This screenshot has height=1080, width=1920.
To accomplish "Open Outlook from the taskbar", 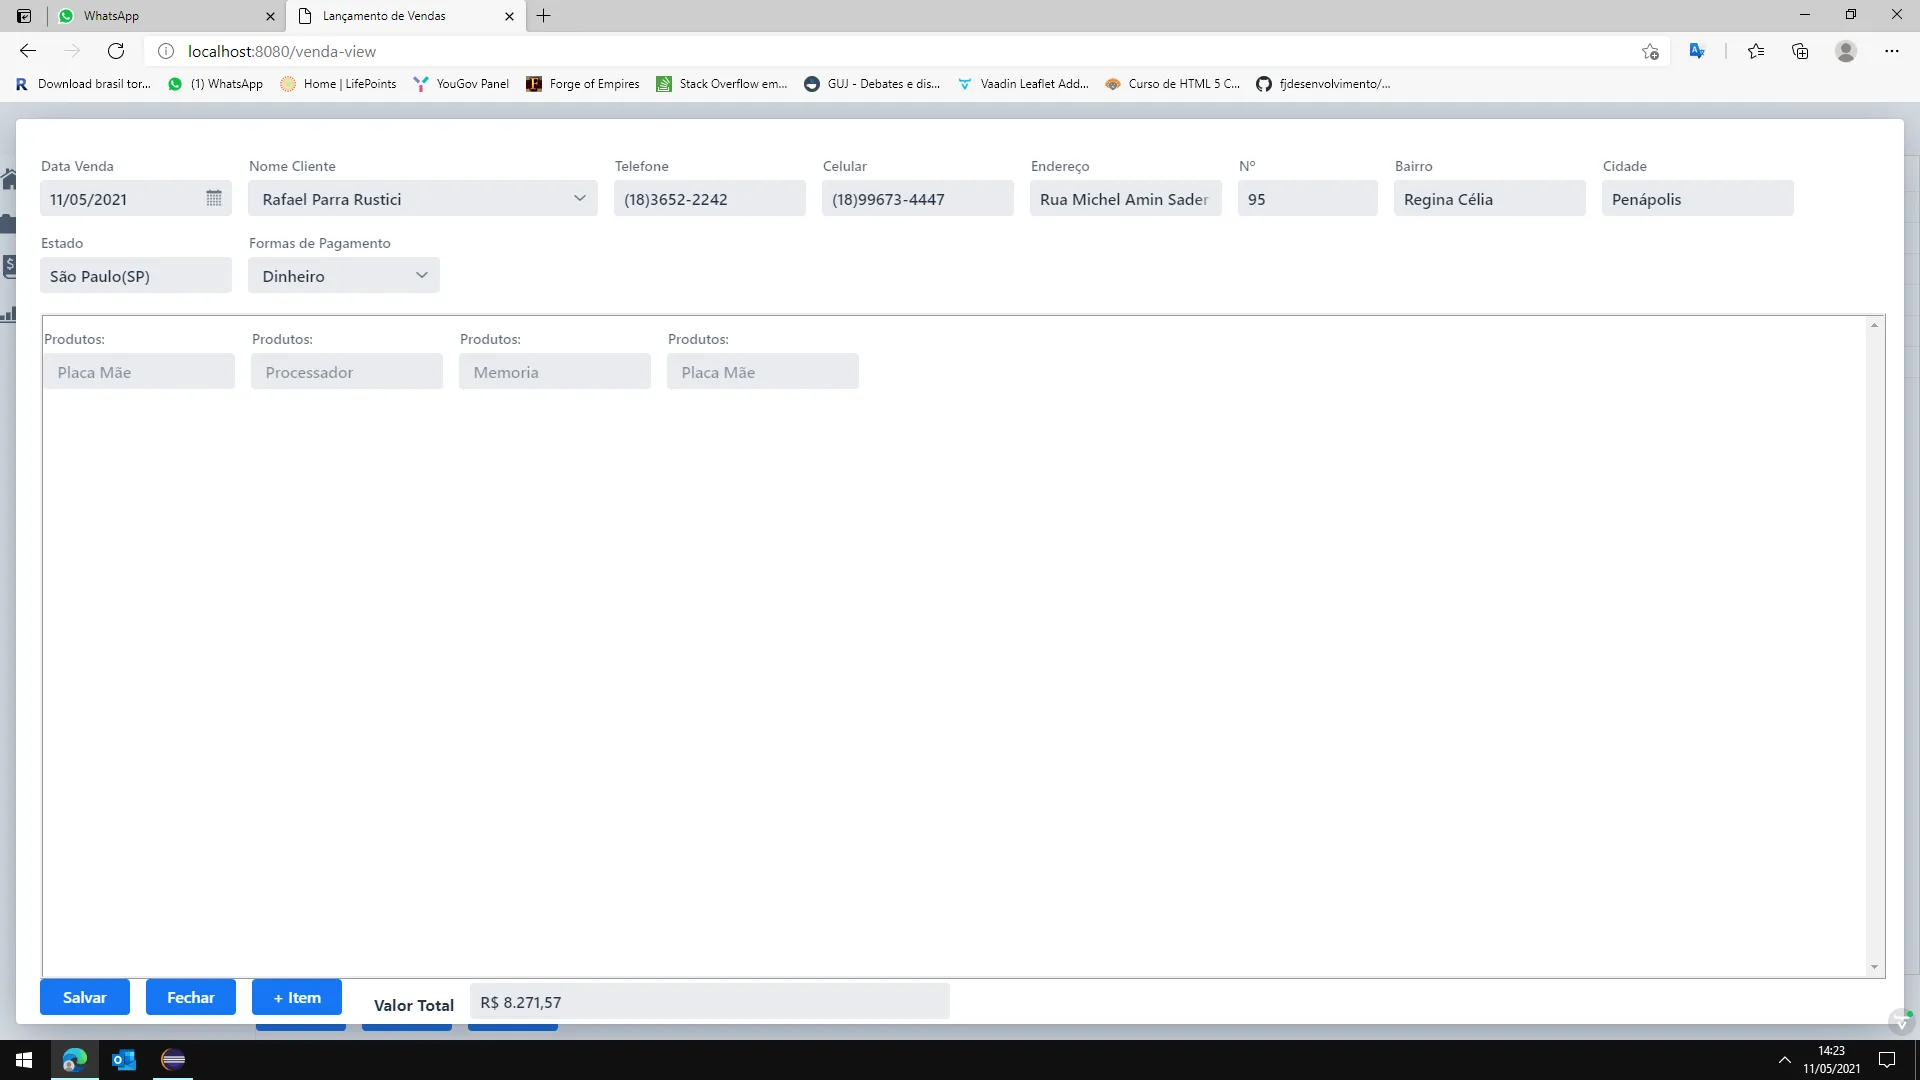I will pyautogui.click(x=124, y=1060).
